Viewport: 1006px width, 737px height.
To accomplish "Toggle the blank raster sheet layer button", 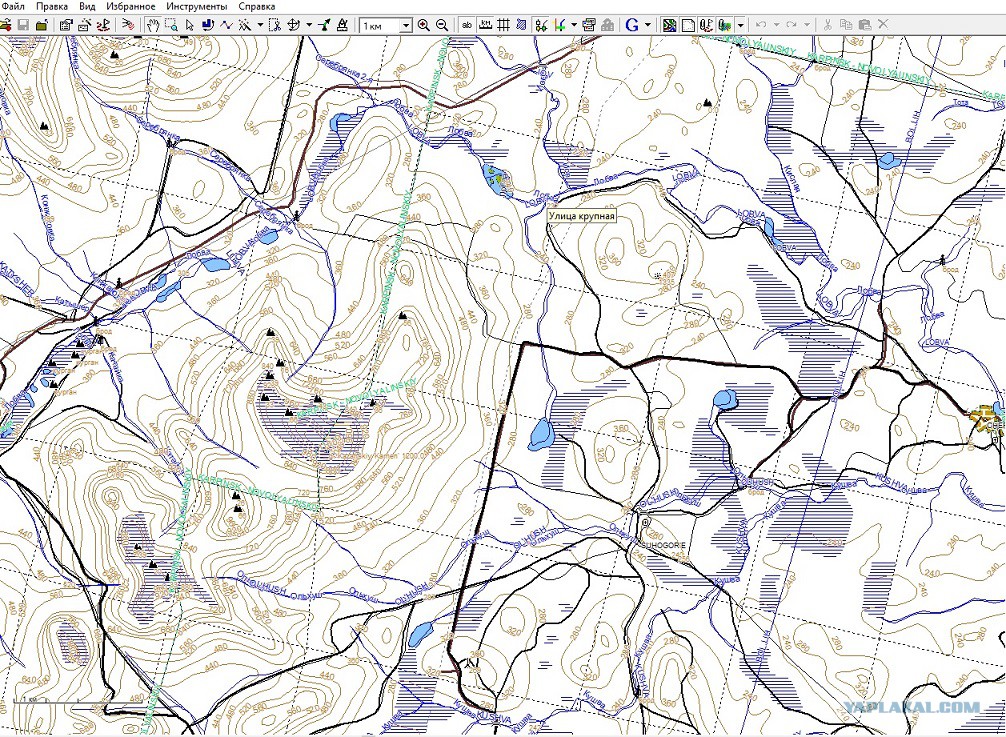I will [x=688, y=25].
